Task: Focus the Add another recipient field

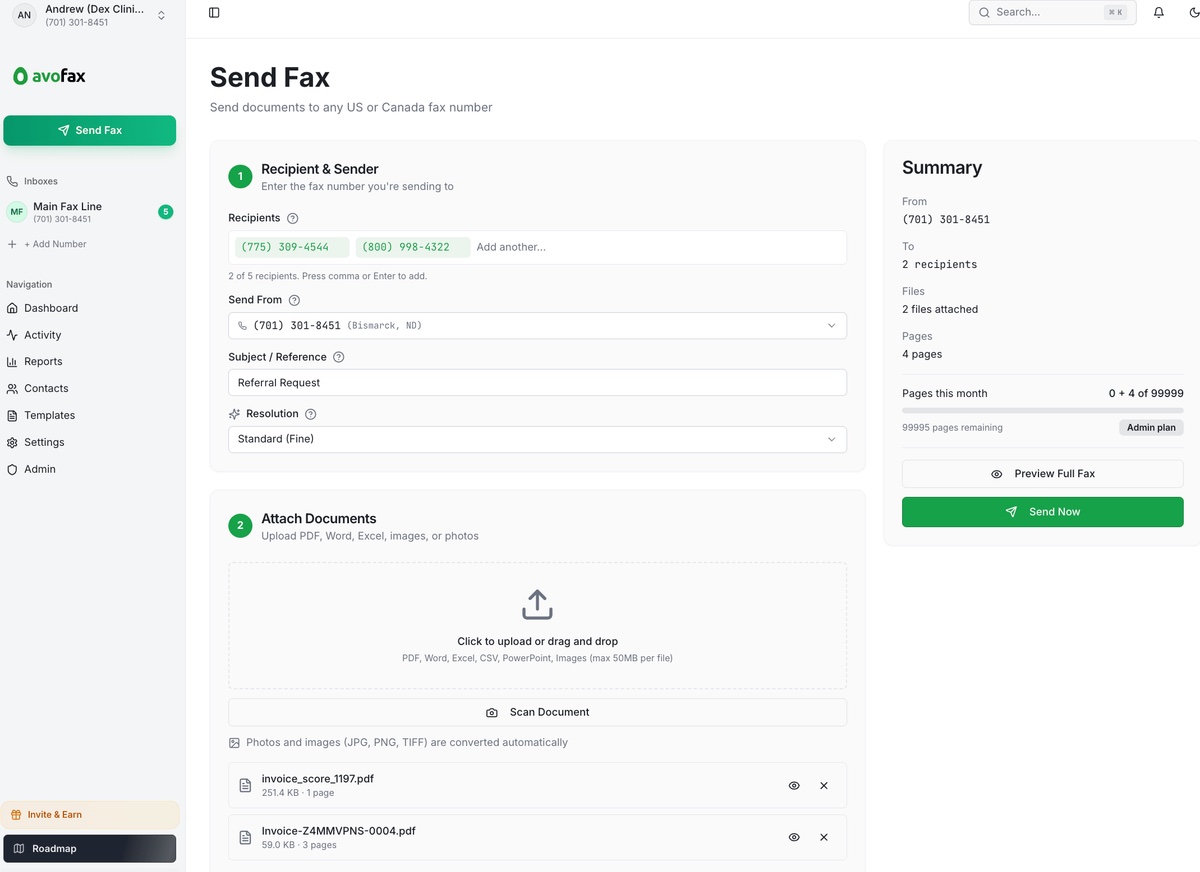Action: coord(658,247)
